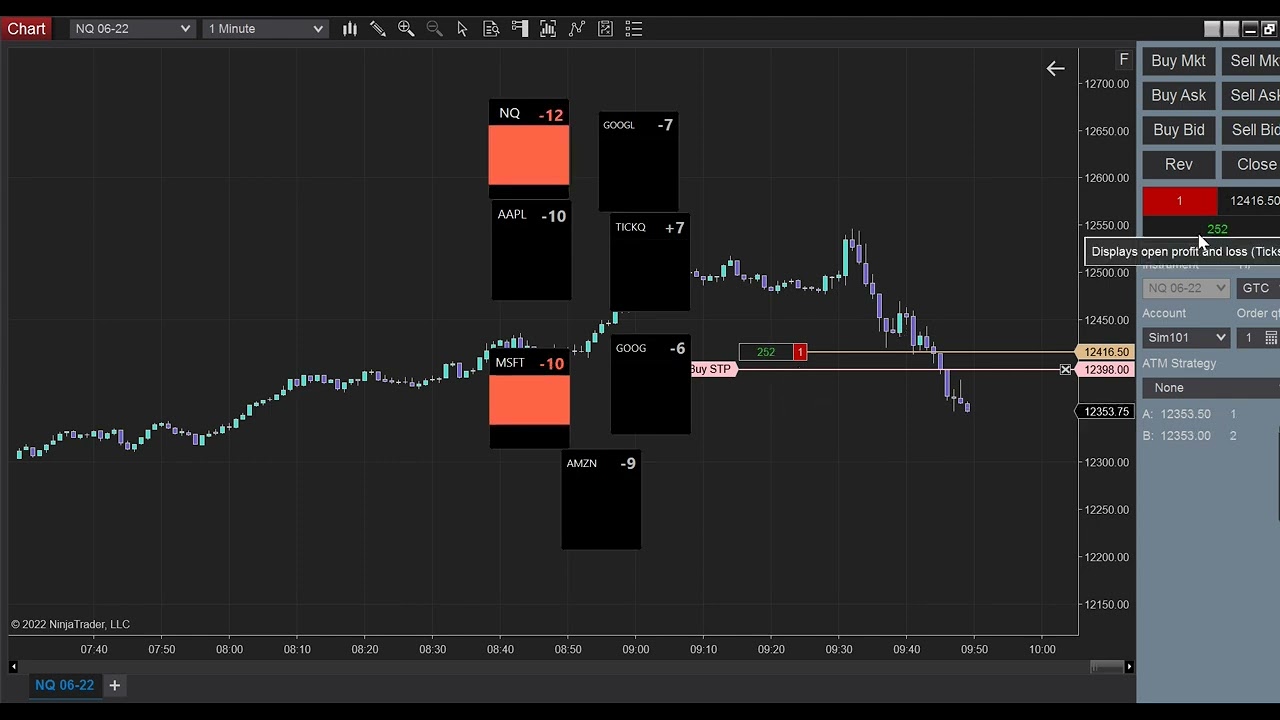Open the instrument dropdown NQ 06-22 in toolbar
This screenshot has height=720, width=1280.
[x=132, y=29]
